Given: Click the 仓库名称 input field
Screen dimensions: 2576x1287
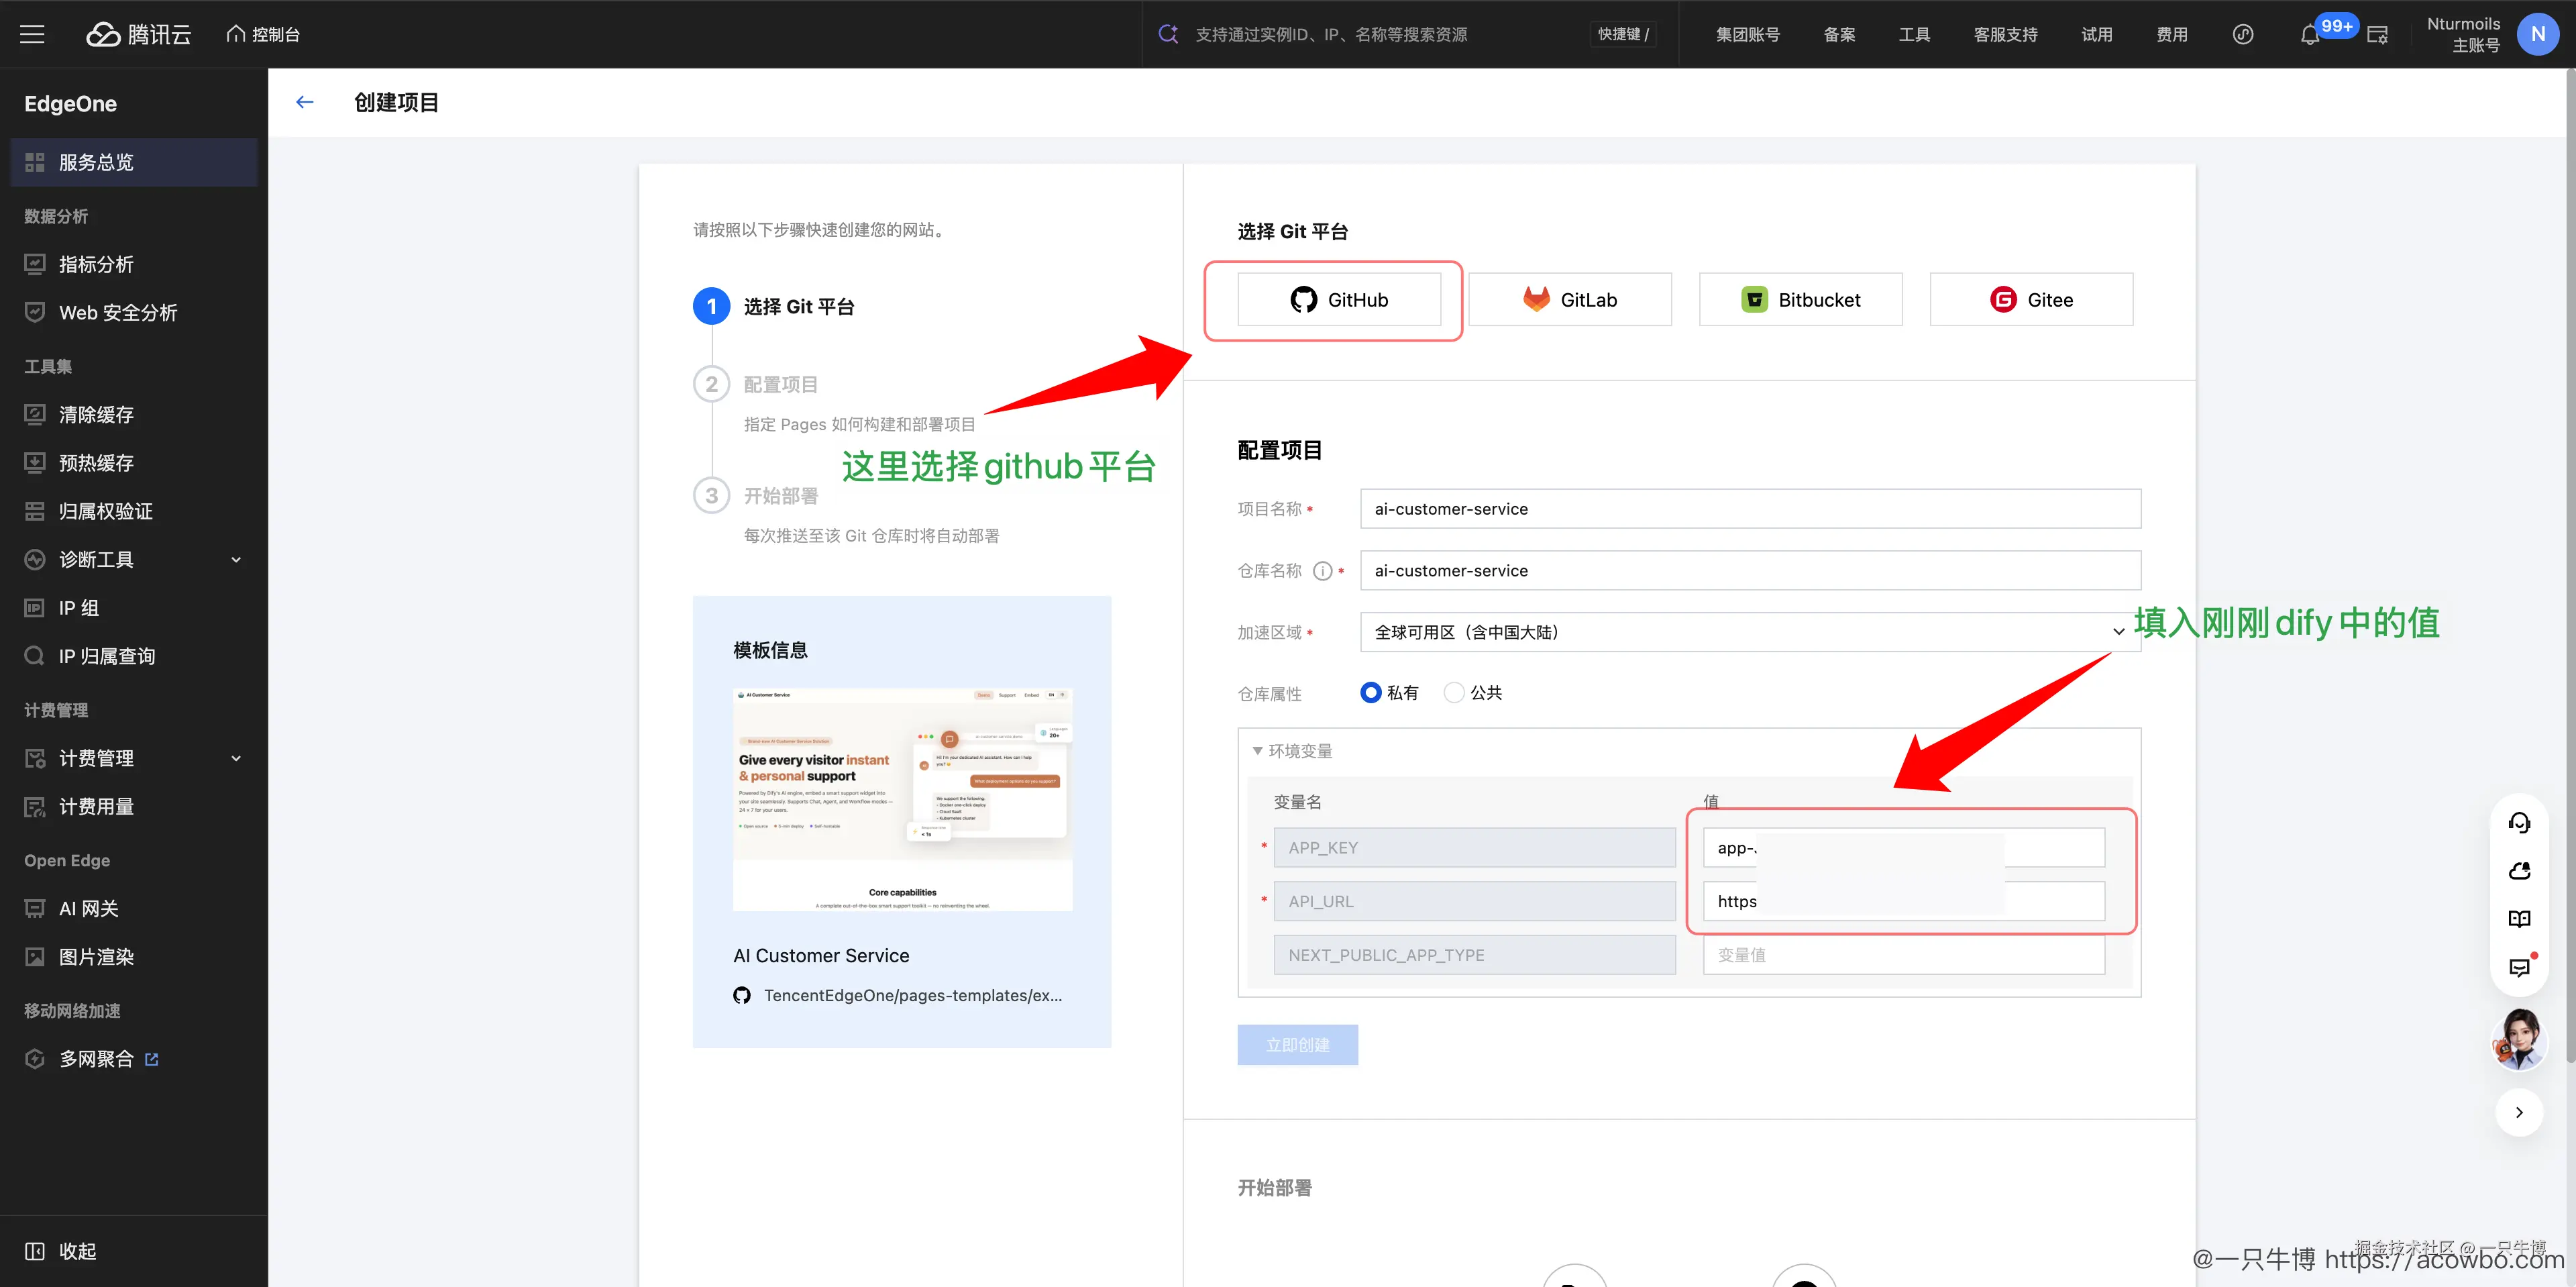Looking at the screenshot, I should coord(1750,571).
